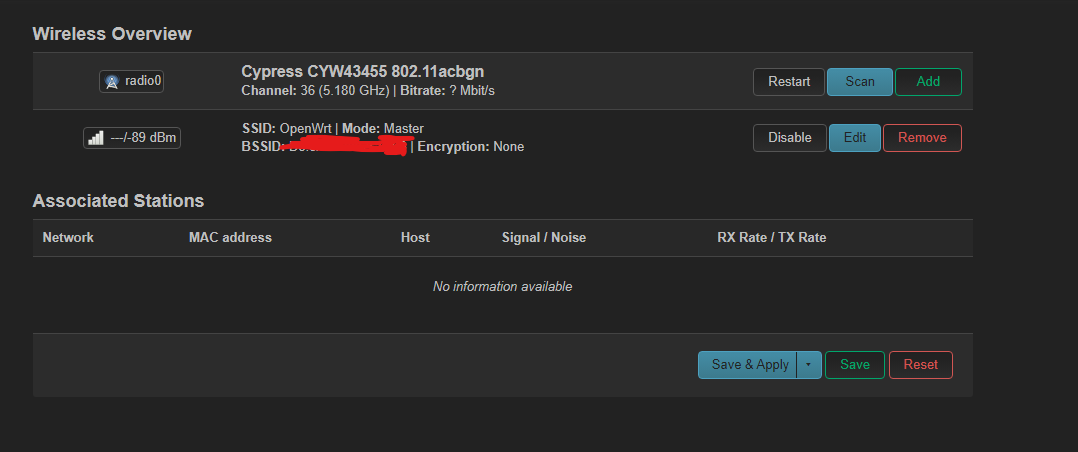Viewport: 1078px width, 452px height.
Task: Click the -89 dBm signal badge
Action: coord(132,138)
